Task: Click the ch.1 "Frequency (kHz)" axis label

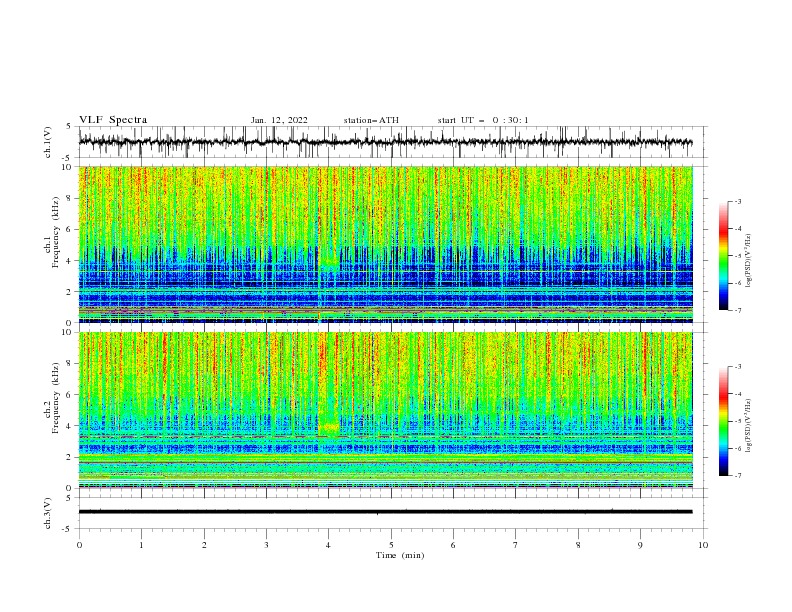Action: pyautogui.click(x=55, y=230)
